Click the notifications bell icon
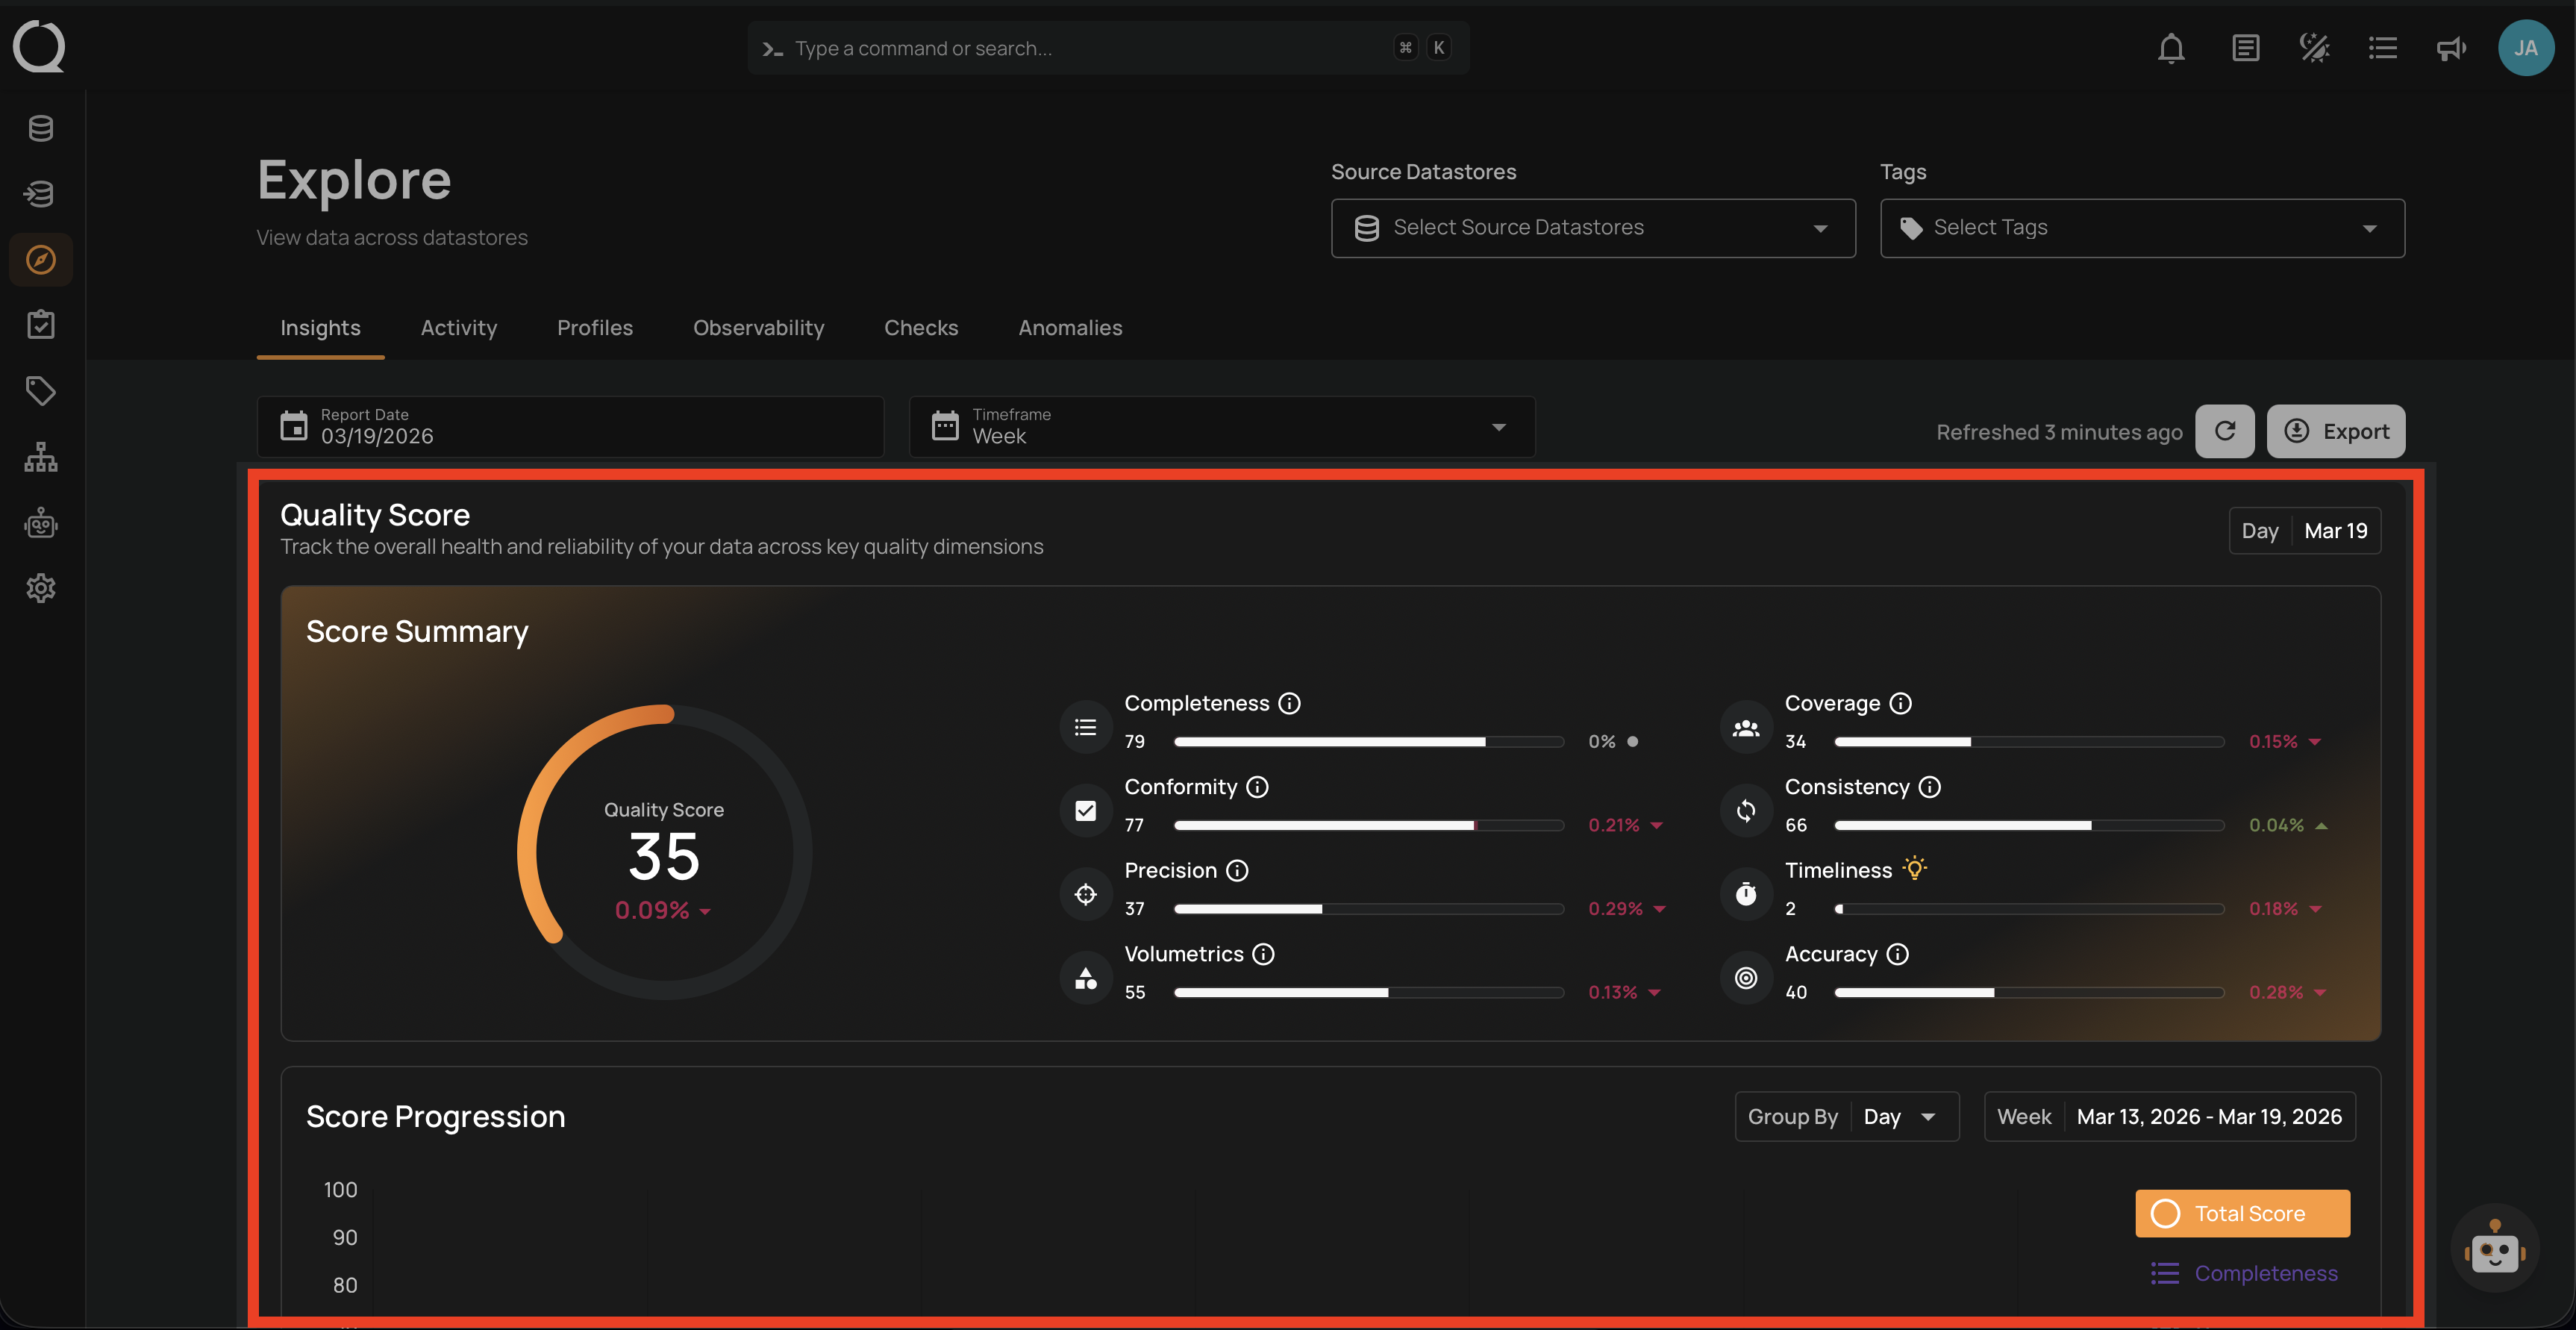2576x1330 pixels. 2171,47
